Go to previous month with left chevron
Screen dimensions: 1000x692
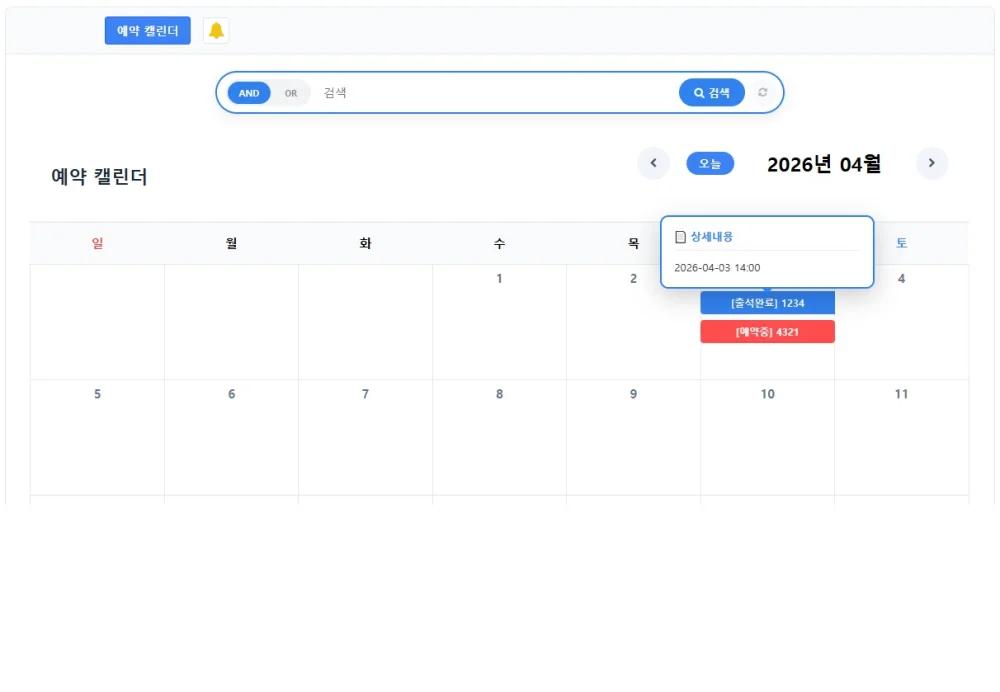[653, 163]
